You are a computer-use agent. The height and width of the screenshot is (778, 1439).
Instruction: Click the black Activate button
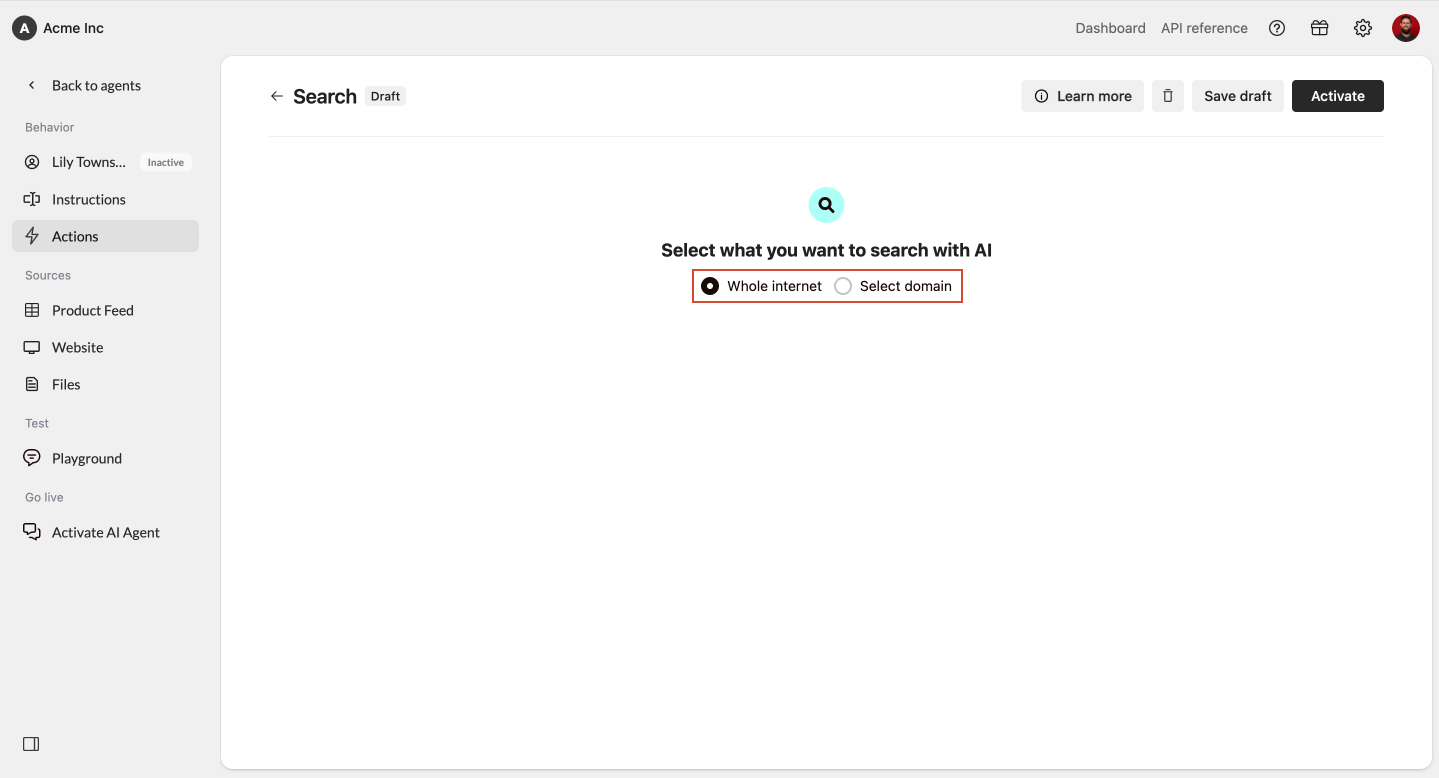(x=1338, y=96)
